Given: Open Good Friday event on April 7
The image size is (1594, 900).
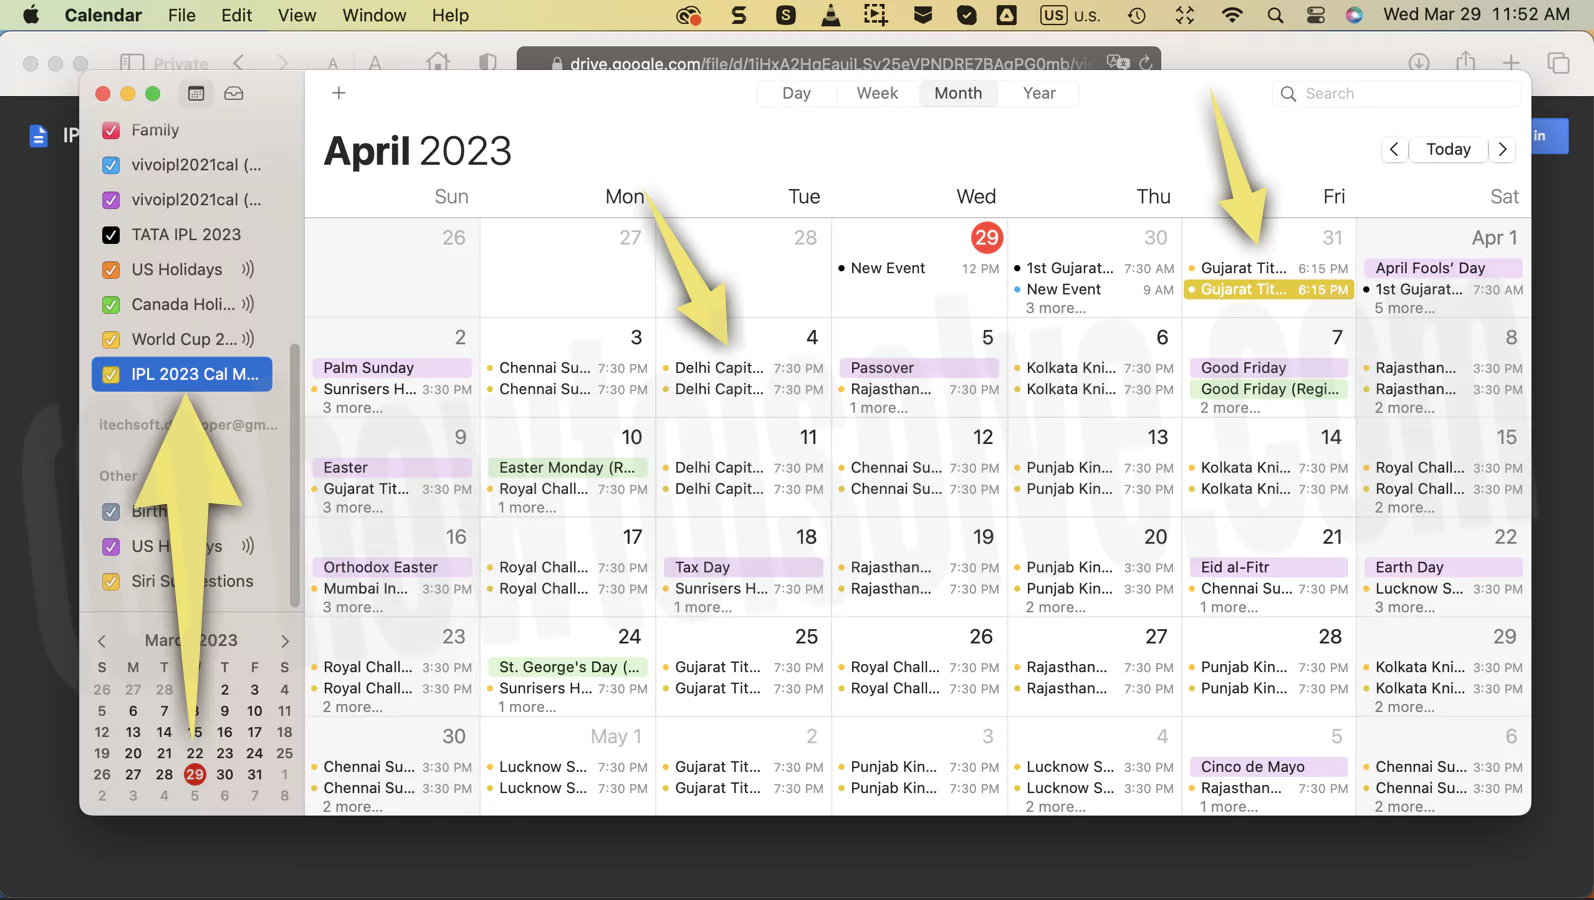Looking at the screenshot, I should click(x=1268, y=368).
